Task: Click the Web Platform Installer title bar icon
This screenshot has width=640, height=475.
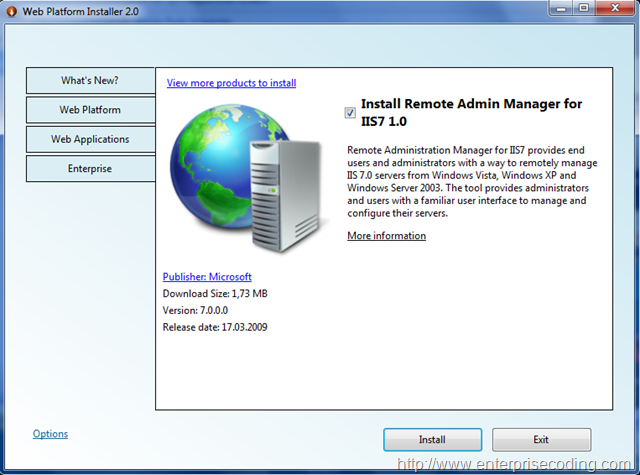Action: point(12,11)
